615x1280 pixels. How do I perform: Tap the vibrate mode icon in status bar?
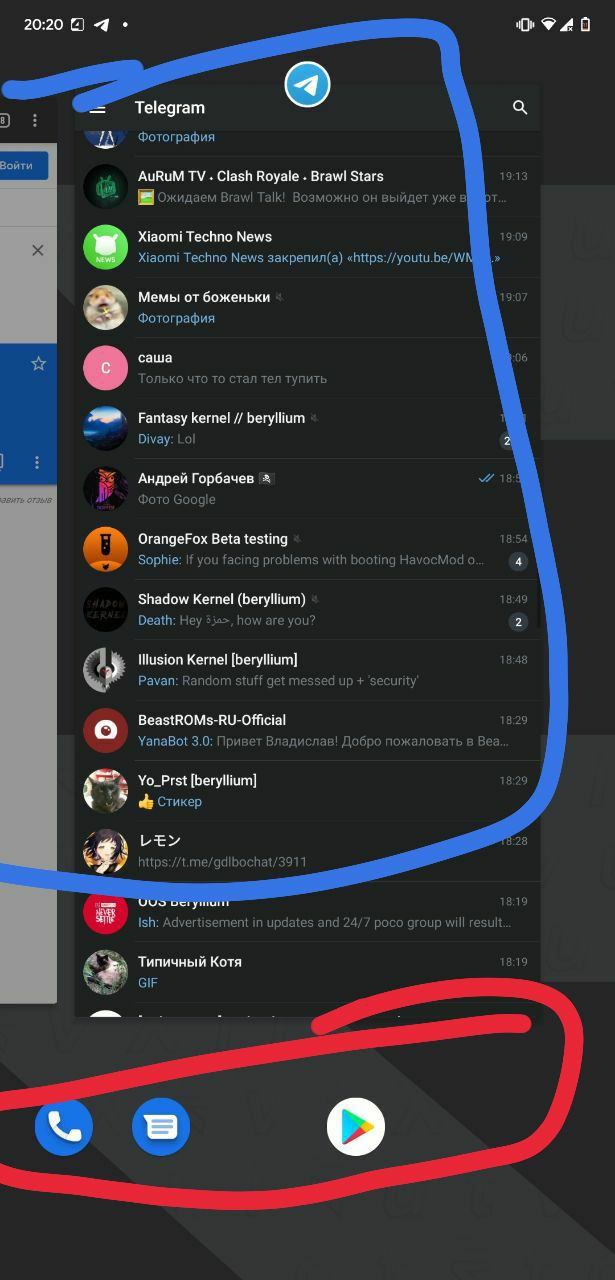[525, 24]
